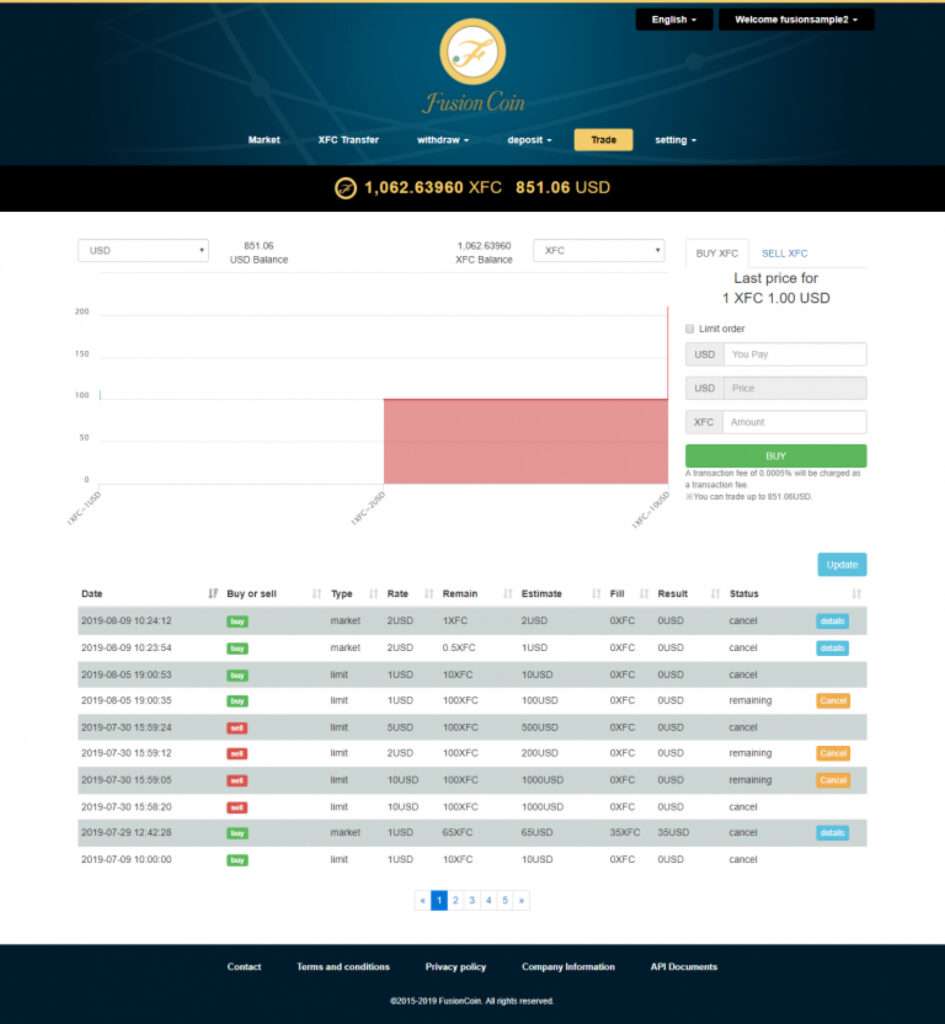This screenshot has height=1024, width=945.
Task: Open the withdraw menu
Action: [x=442, y=140]
